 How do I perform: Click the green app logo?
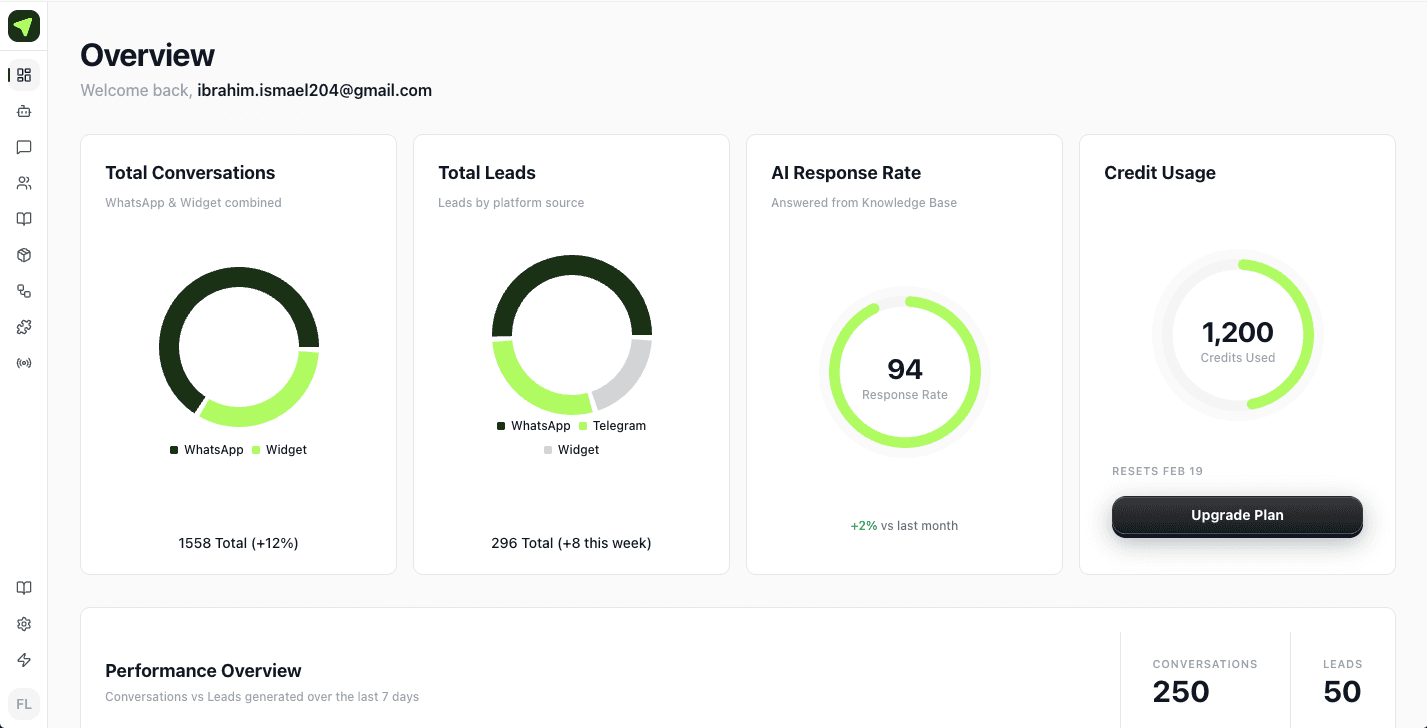[24, 26]
